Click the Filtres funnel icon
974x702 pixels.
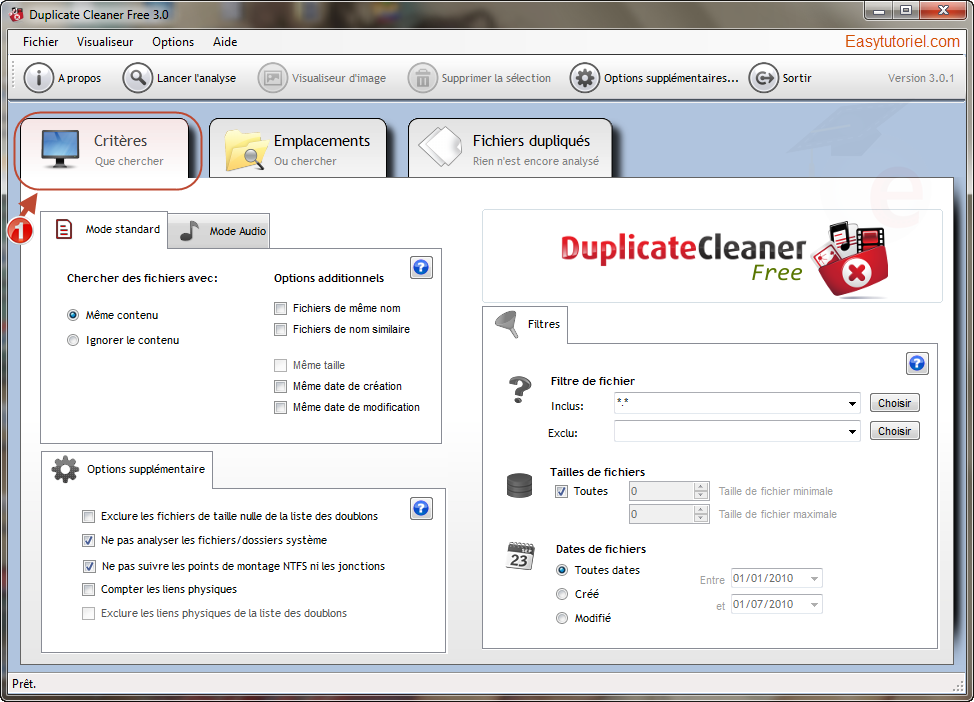(x=507, y=324)
